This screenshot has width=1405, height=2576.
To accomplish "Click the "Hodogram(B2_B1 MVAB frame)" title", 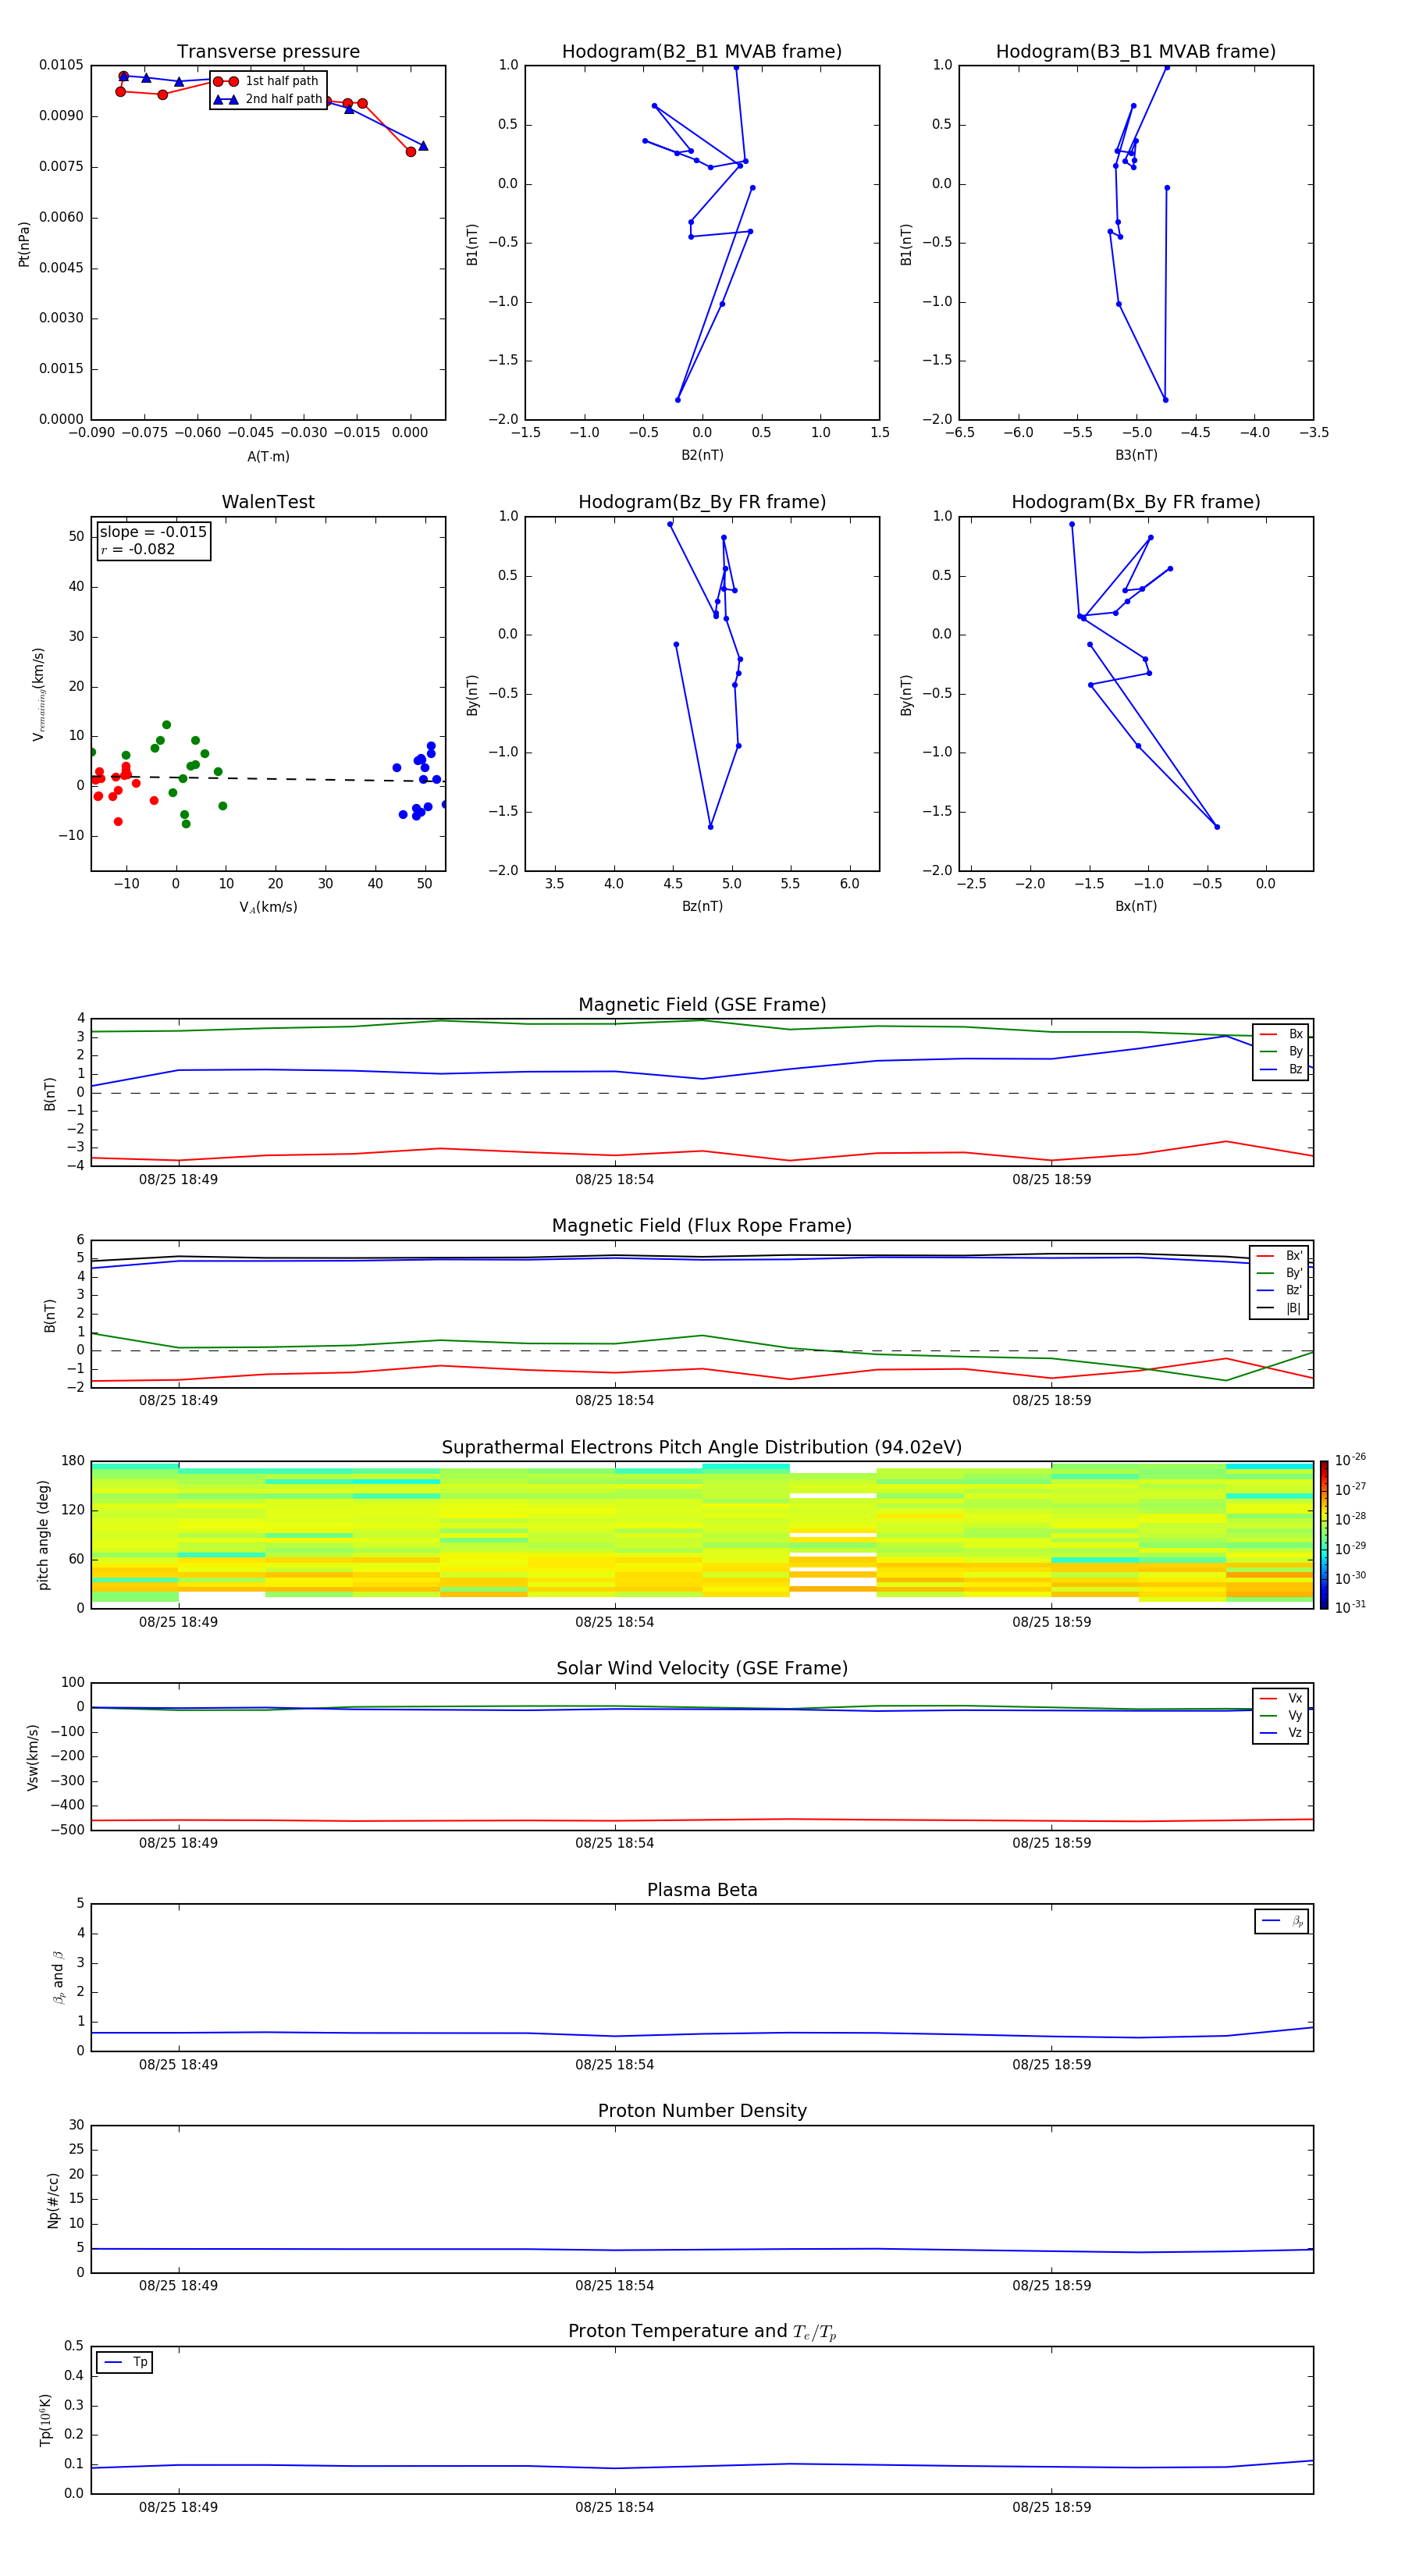I will coord(702,52).
